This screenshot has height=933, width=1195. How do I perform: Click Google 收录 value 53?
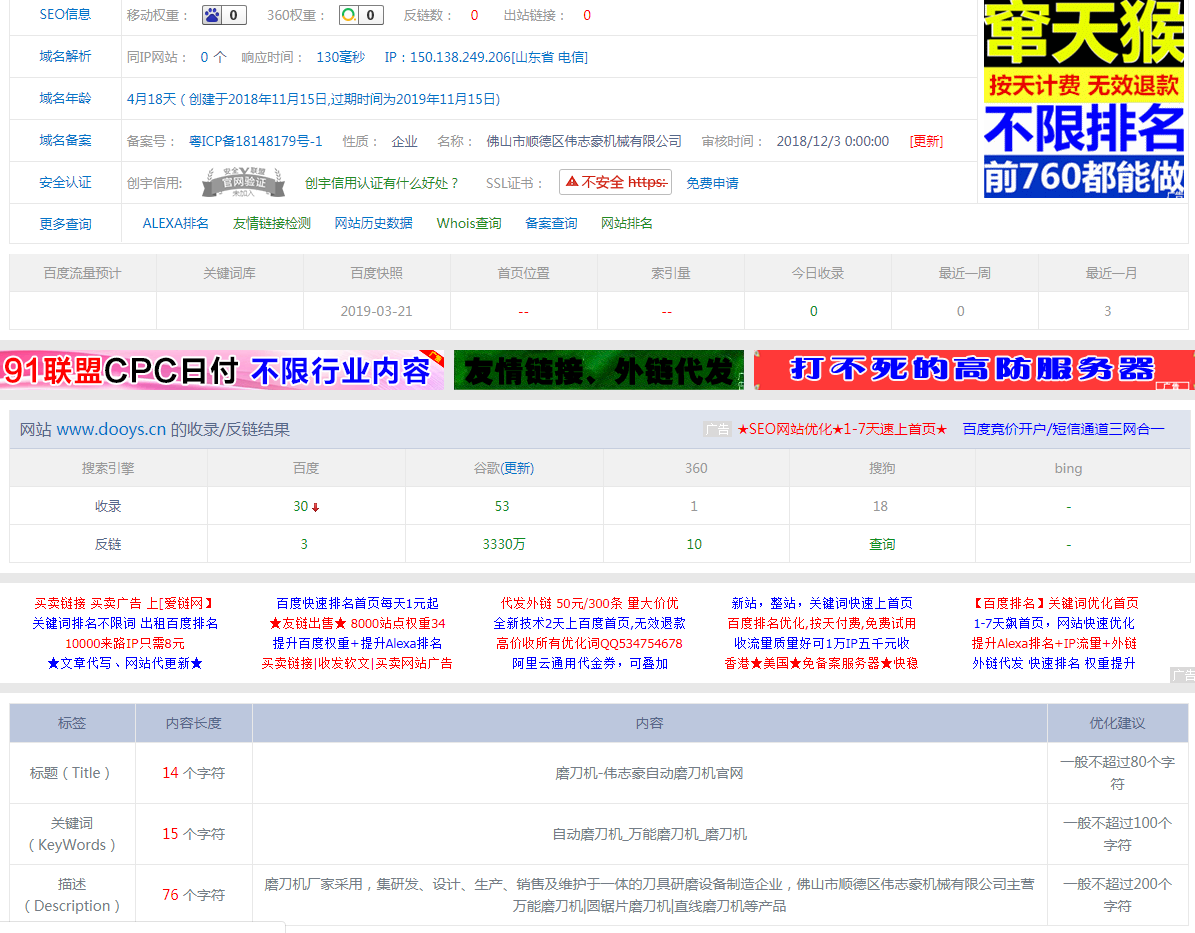pos(501,506)
